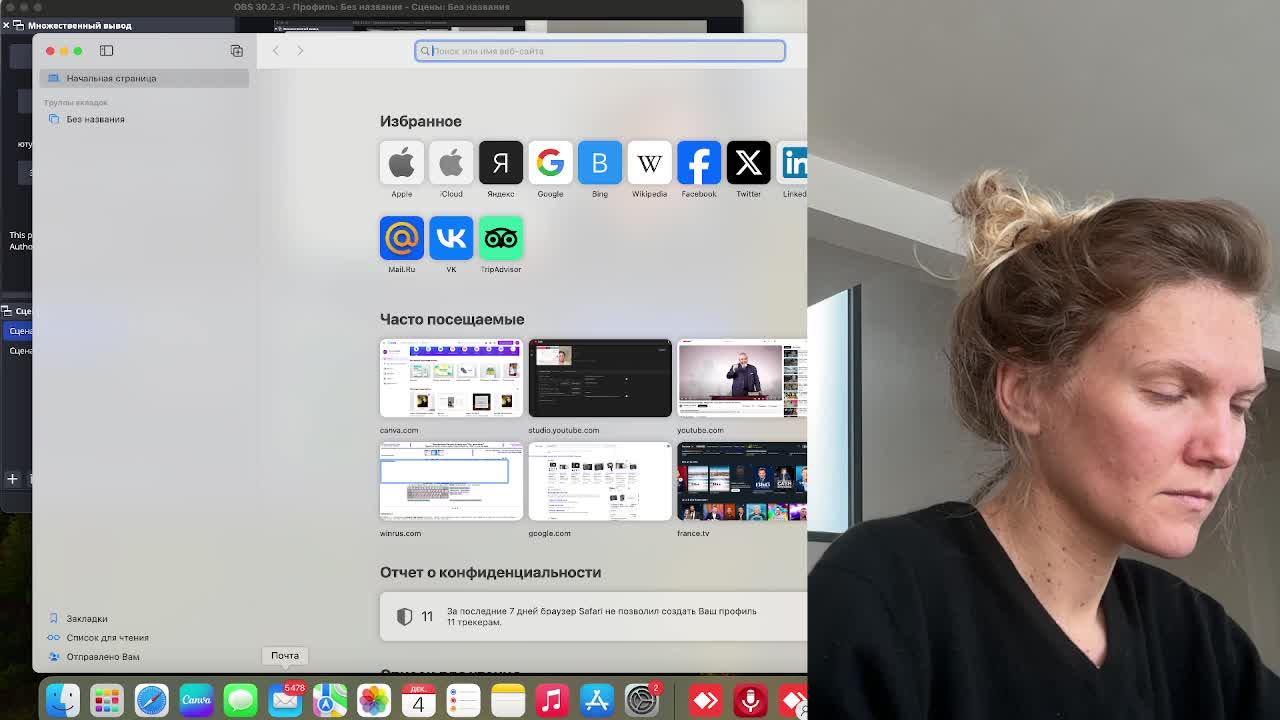The width and height of the screenshot is (1280, 720).
Task: Launch Canva from the Dock
Action: 196,700
